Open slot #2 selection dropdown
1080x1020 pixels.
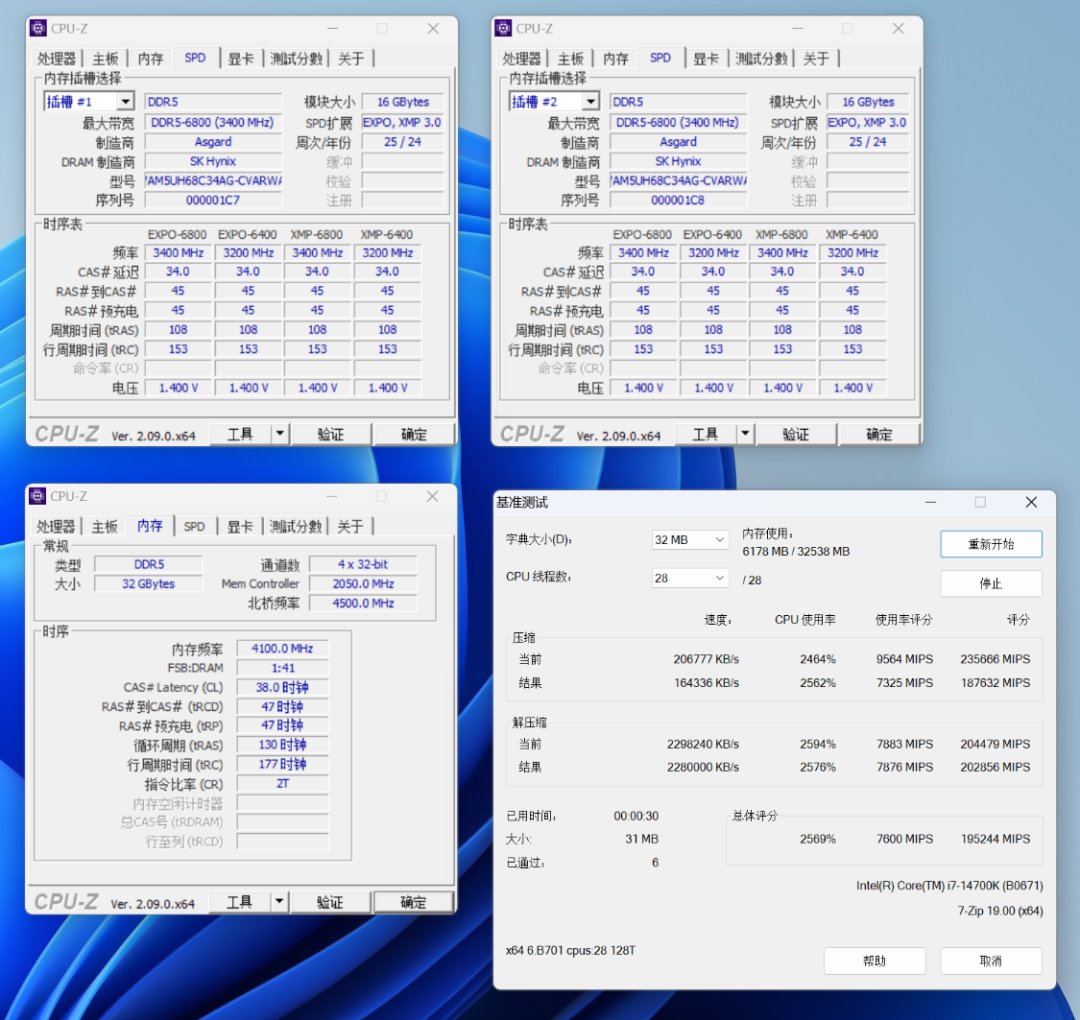(591, 102)
